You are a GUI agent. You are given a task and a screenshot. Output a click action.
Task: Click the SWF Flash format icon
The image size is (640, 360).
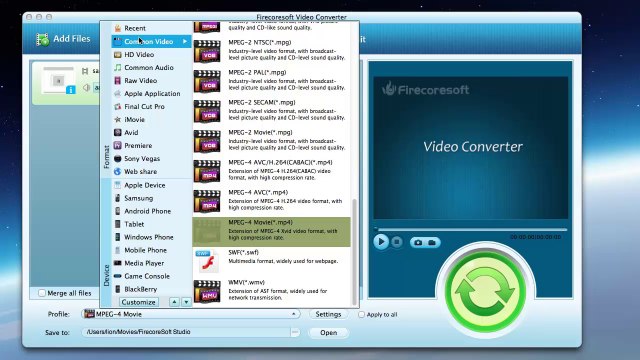(x=207, y=261)
